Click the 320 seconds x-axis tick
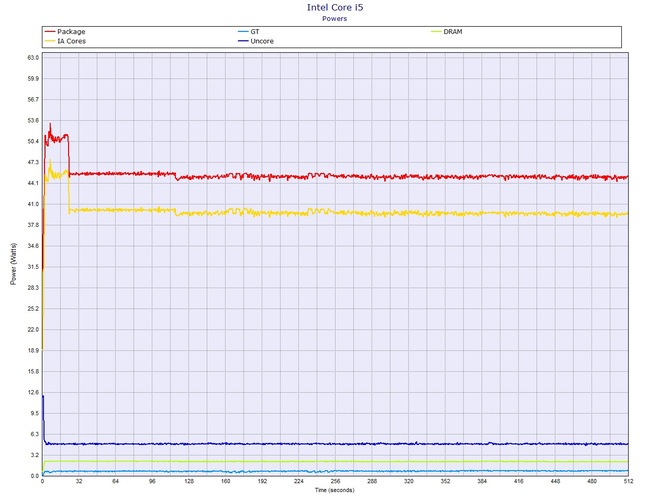This screenshot has width=670, height=502. coord(408,481)
